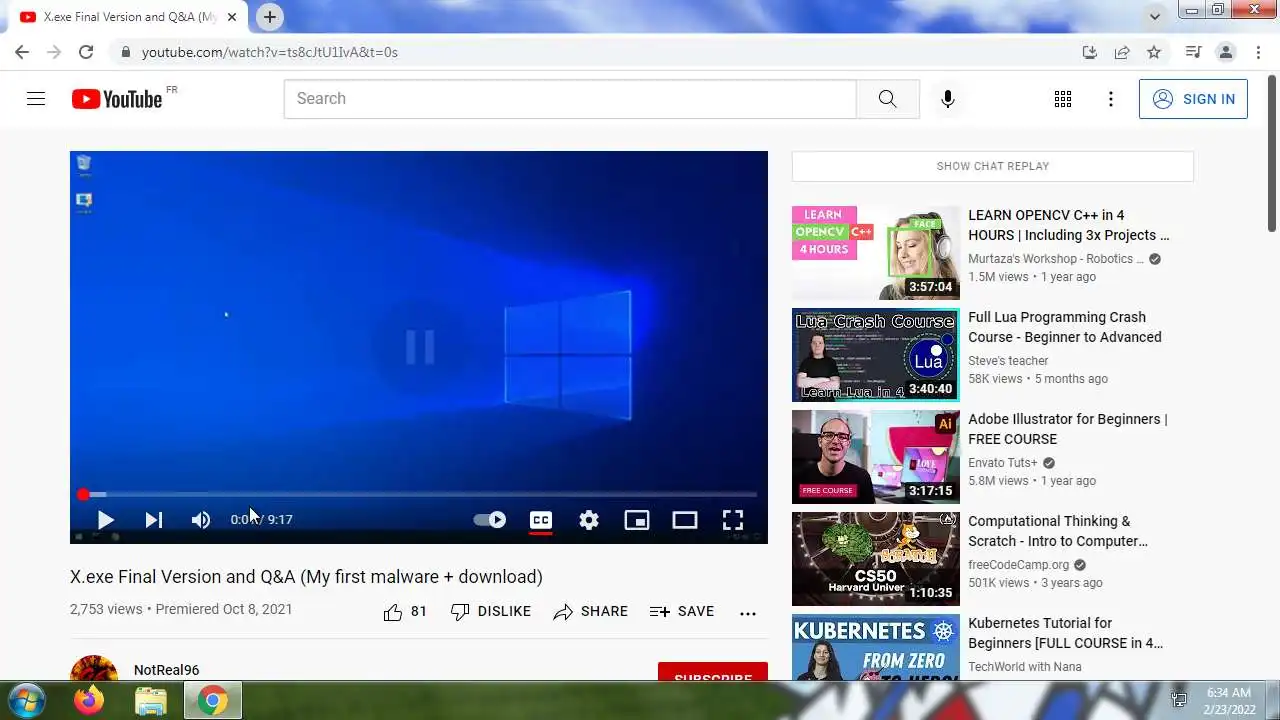Skip to the next video
1280x720 pixels.
[153, 520]
